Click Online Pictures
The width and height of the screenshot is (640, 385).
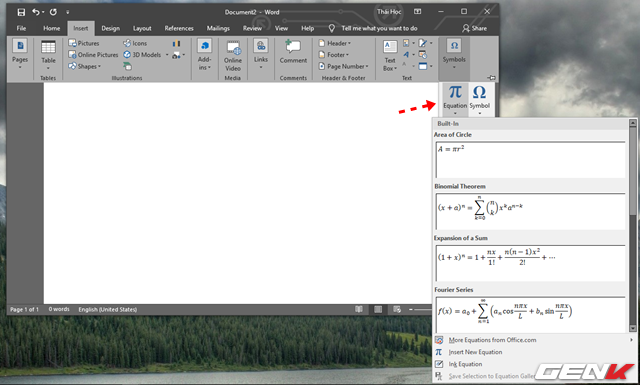[x=93, y=54]
